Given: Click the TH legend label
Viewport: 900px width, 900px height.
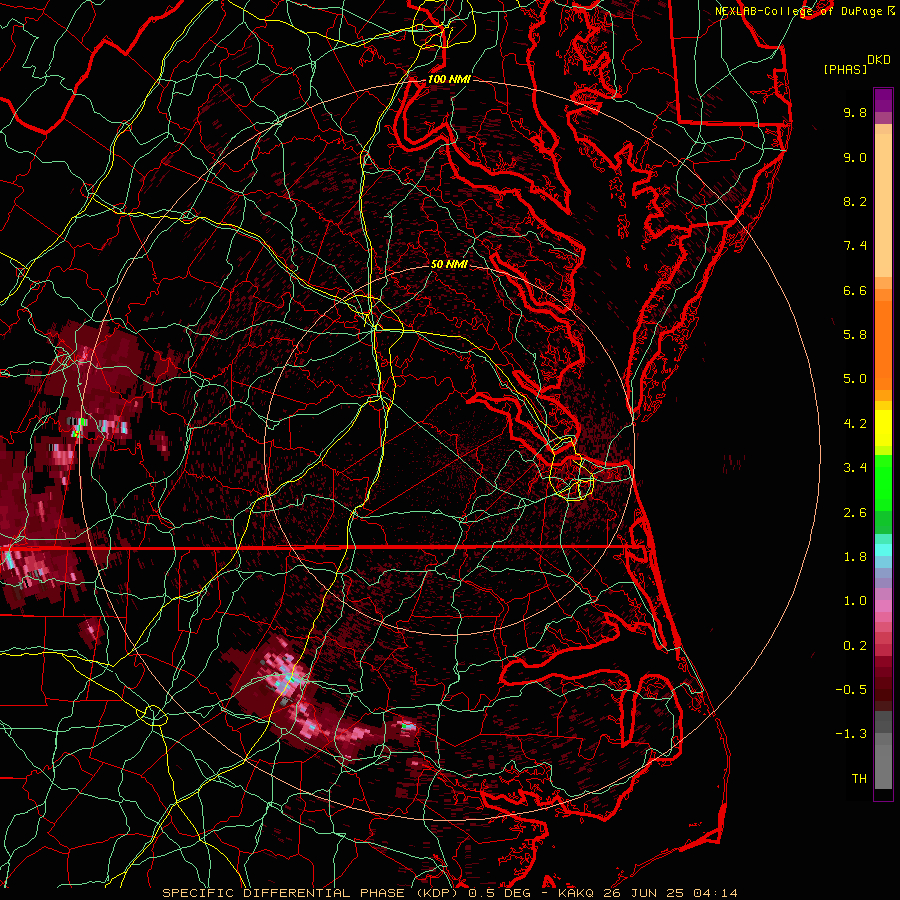Looking at the screenshot, I should tap(859, 779).
